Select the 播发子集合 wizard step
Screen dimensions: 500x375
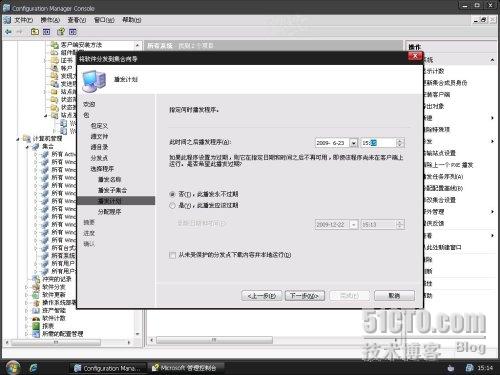tap(112, 190)
